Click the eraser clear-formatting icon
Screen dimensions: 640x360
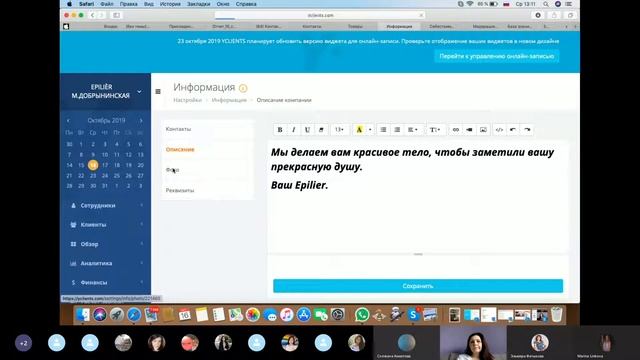coord(321,130)
